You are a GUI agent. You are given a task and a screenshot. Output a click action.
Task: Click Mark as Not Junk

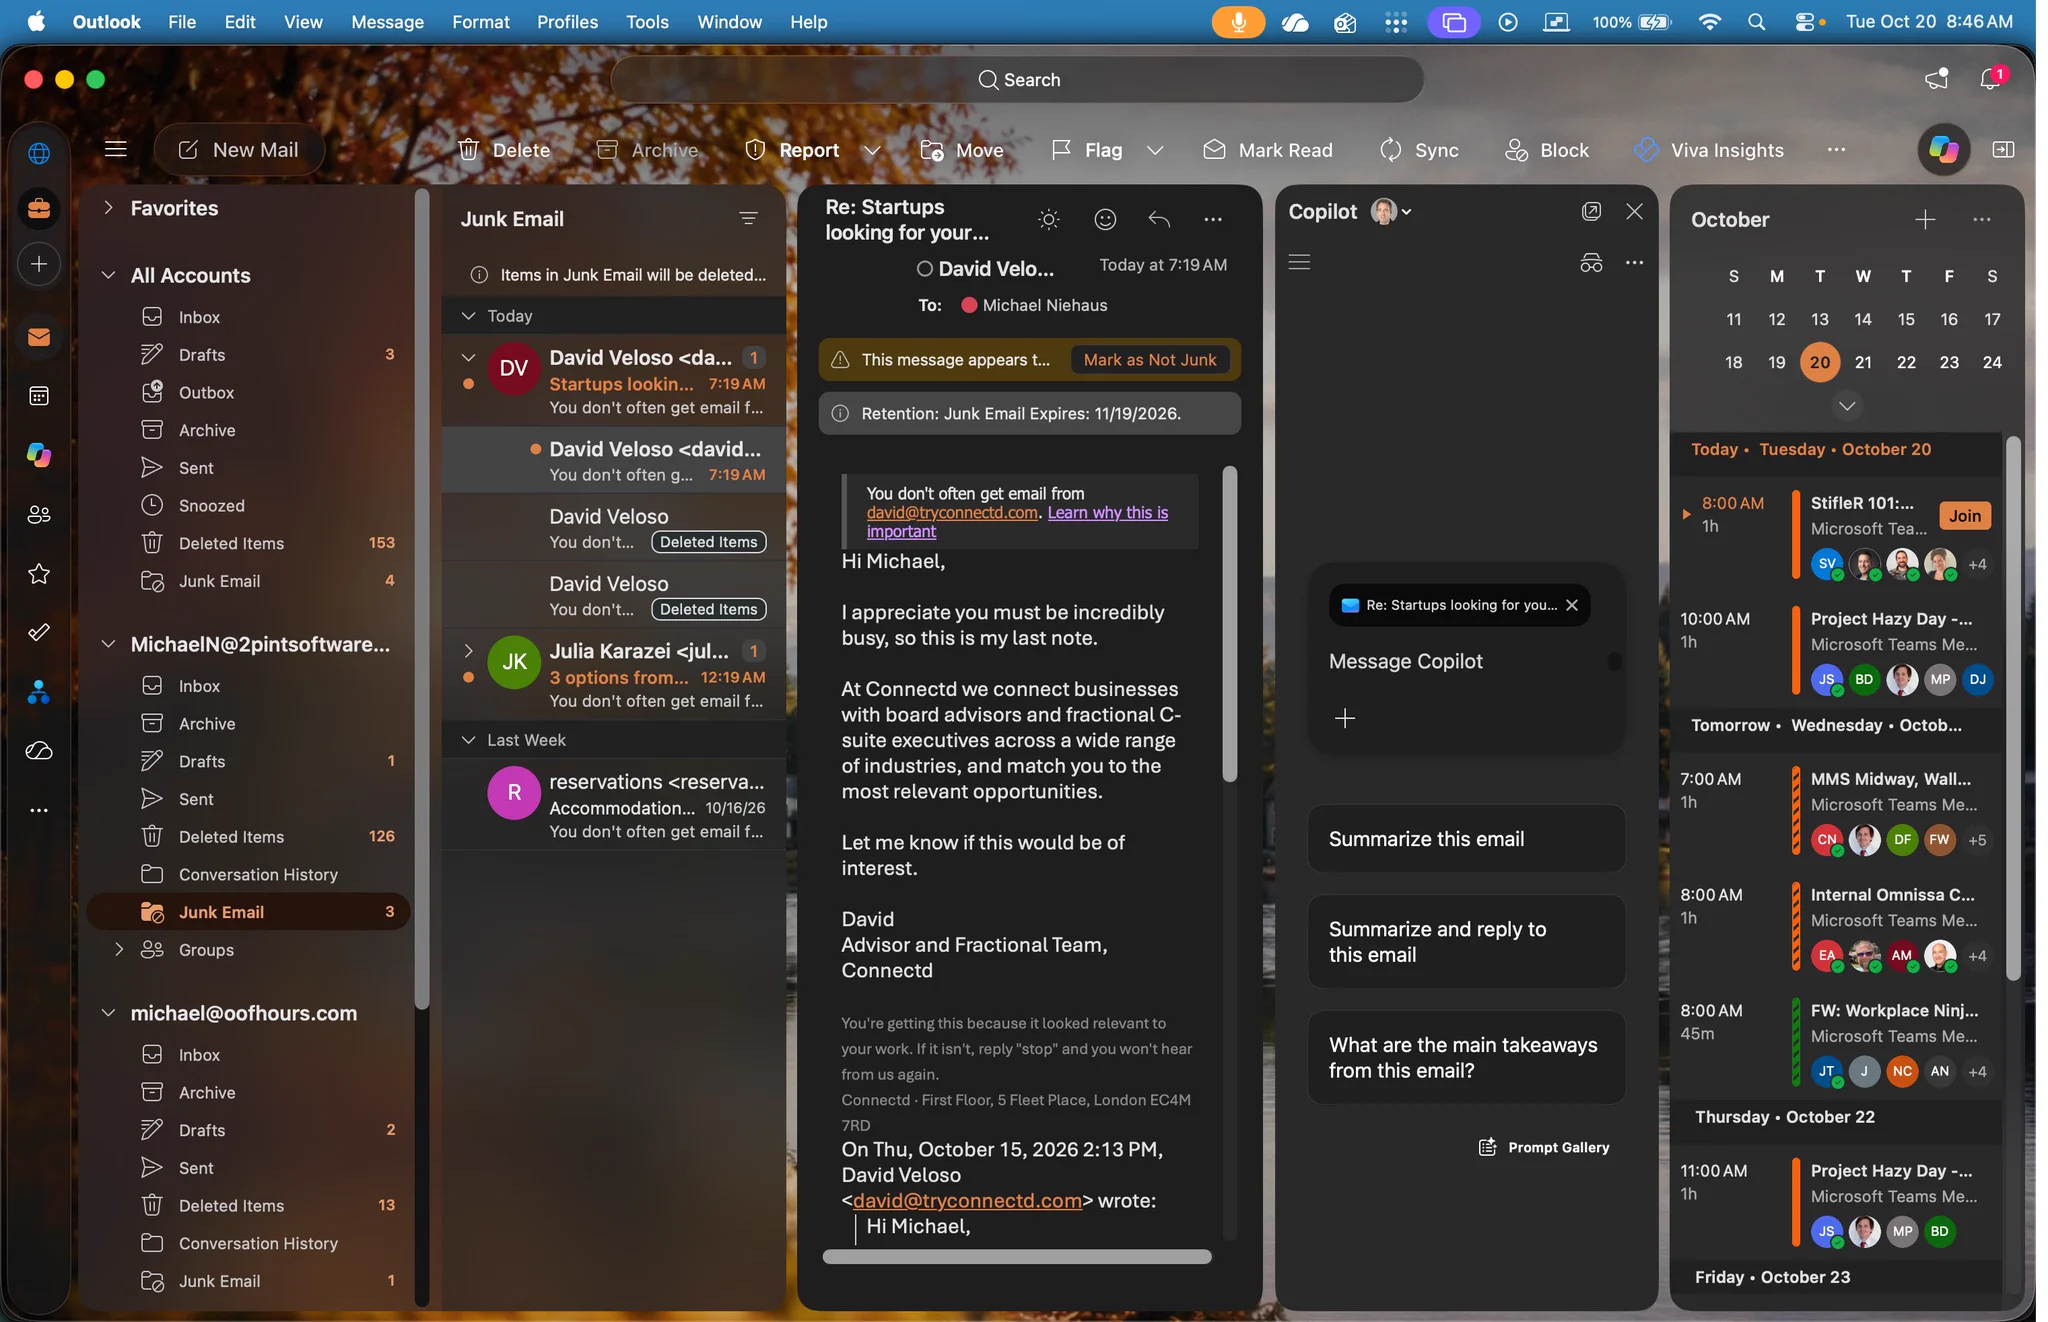[1150, 360]
